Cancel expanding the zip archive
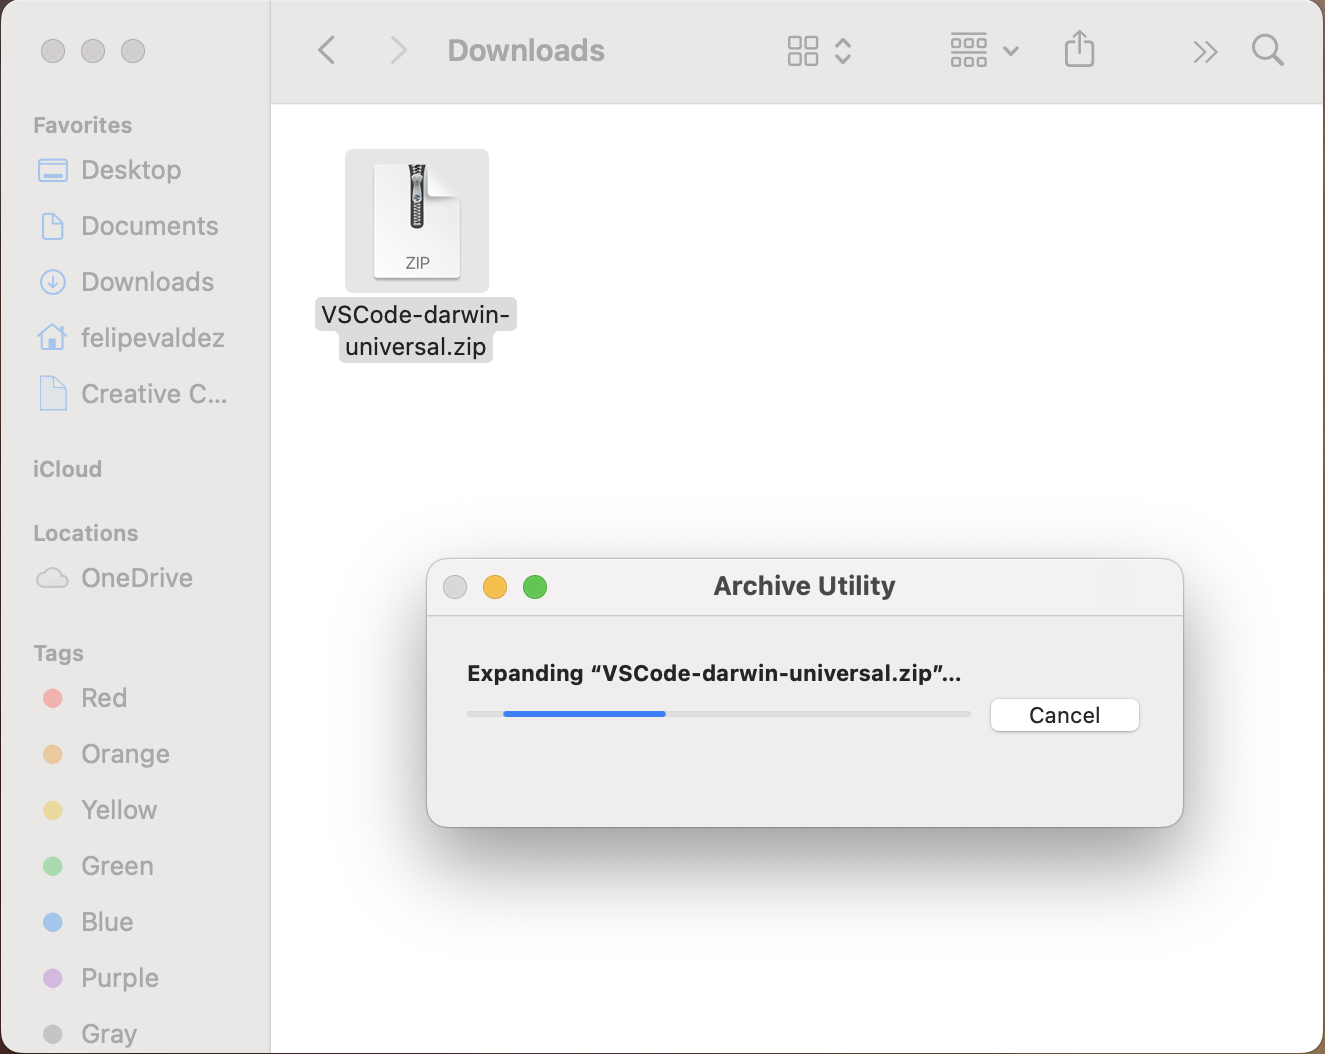The height and width of the screenshot is (1054, 1325). pyautogui.click(x=1064, y=715)
